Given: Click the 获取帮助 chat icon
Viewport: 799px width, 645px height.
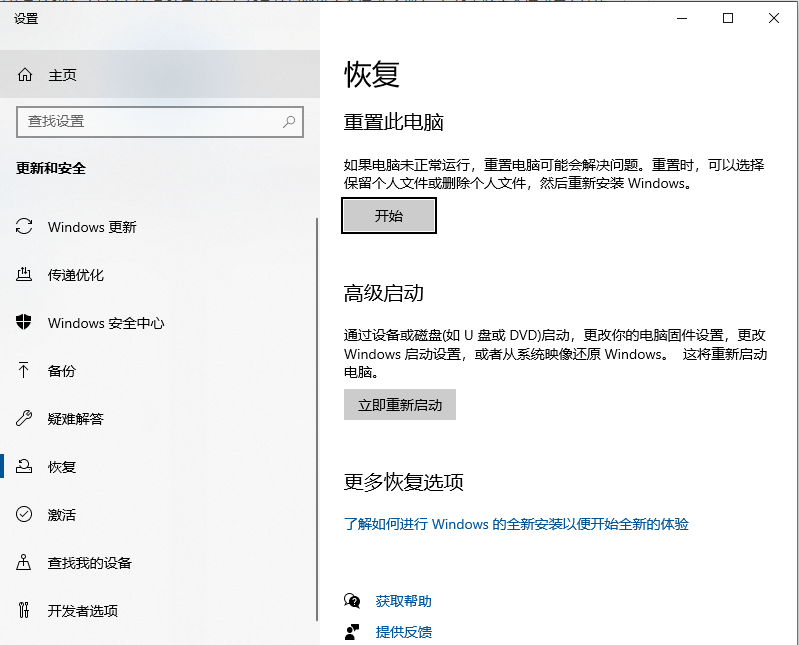Looking at the screenshot, I should [352, 601].
